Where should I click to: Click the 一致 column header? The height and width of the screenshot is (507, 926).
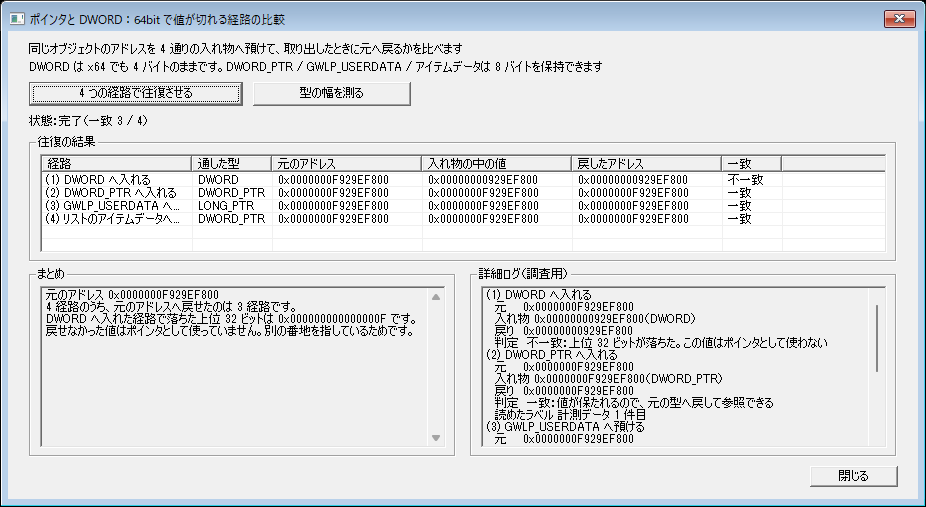tap(751, 163)
